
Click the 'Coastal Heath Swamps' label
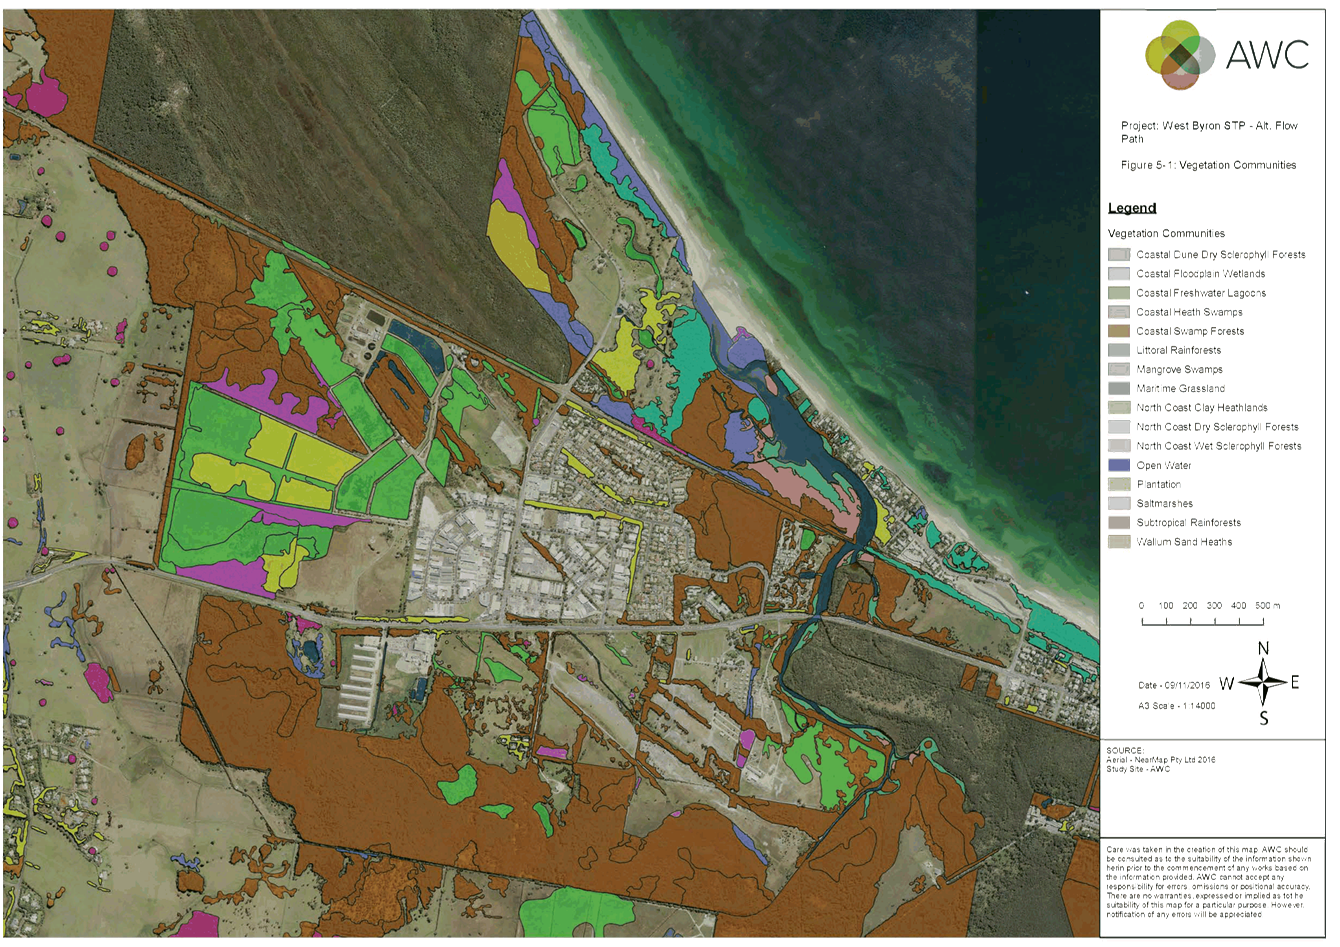1189,312
